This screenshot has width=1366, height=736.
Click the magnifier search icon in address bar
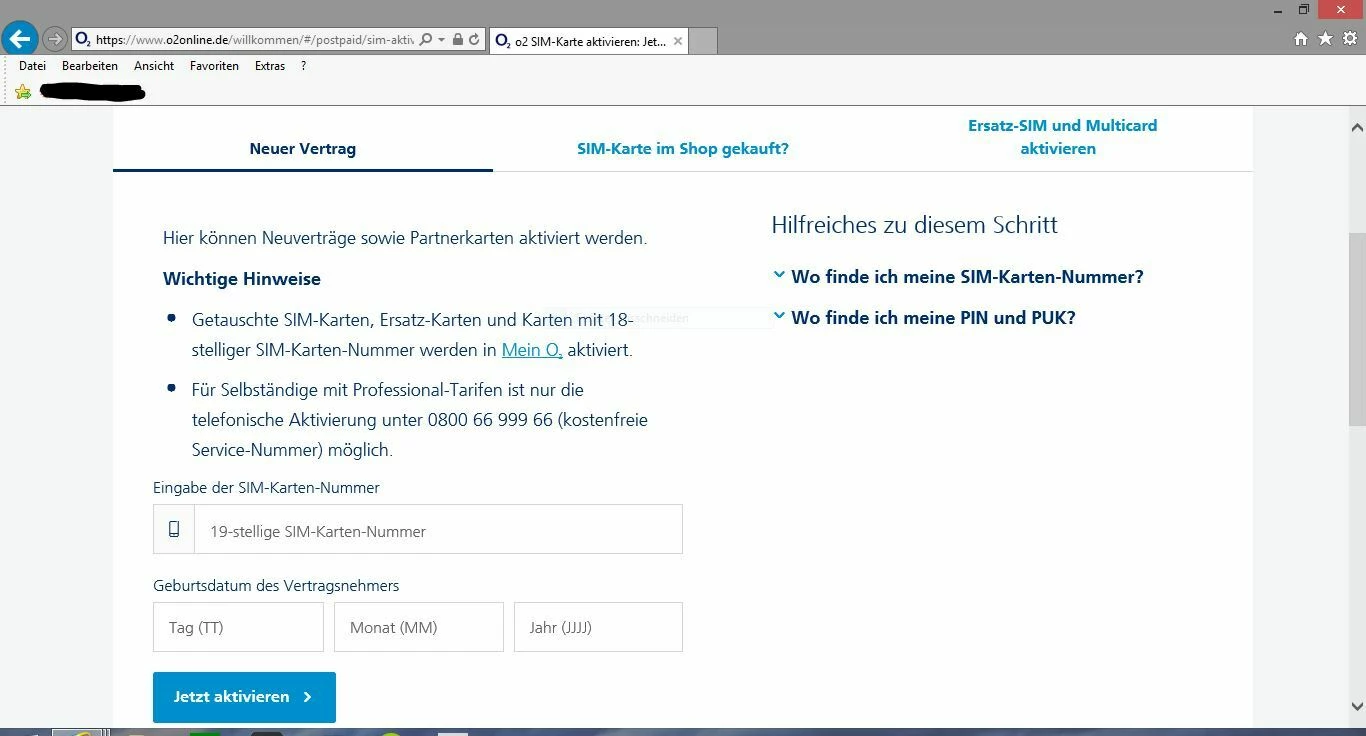click(426, 40)
